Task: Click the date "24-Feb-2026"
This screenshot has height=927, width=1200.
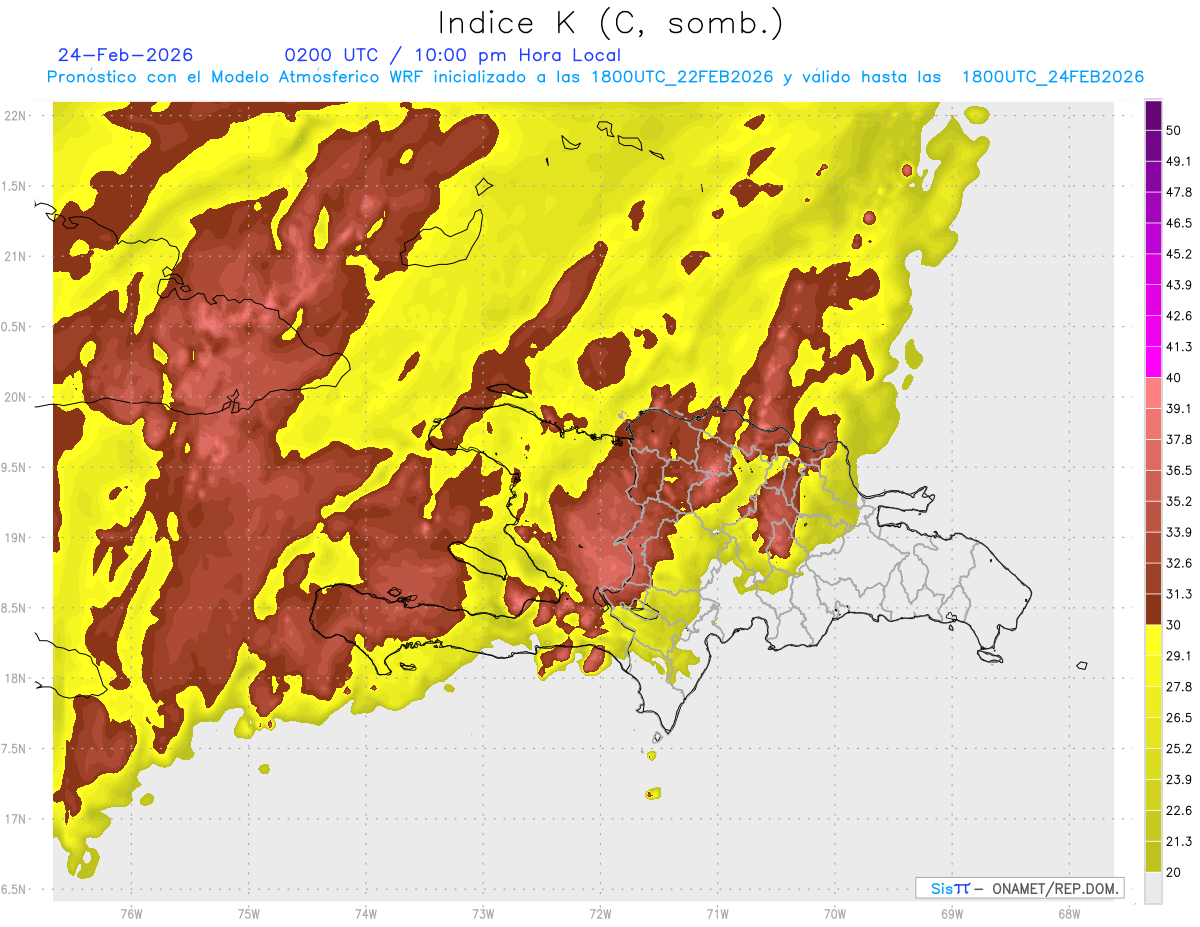Action: pyautogui.click(x=126, y=55)
